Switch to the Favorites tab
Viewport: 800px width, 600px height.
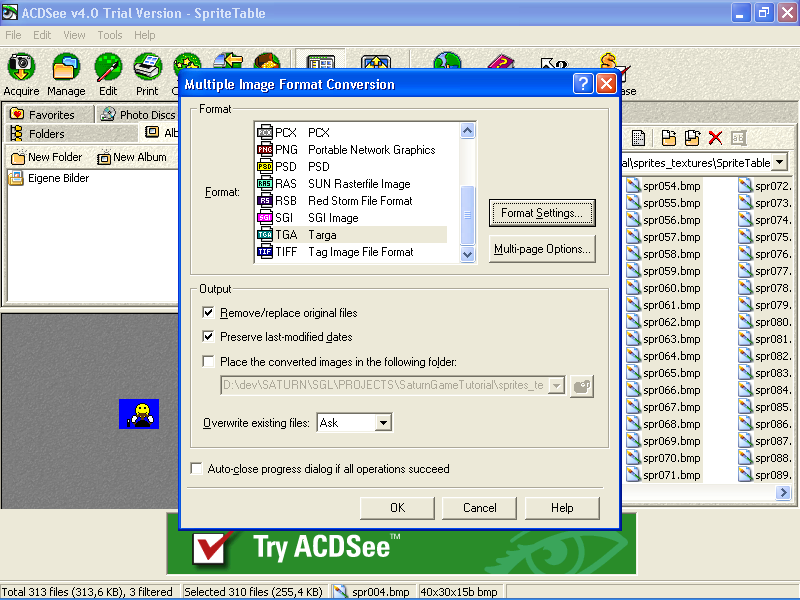[50, 114]
